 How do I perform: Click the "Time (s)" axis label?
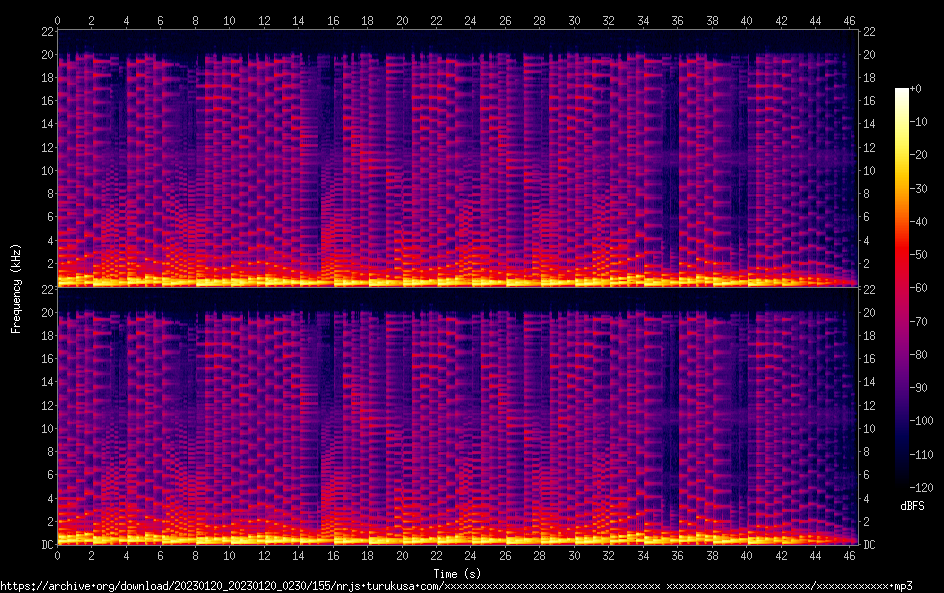457,573
